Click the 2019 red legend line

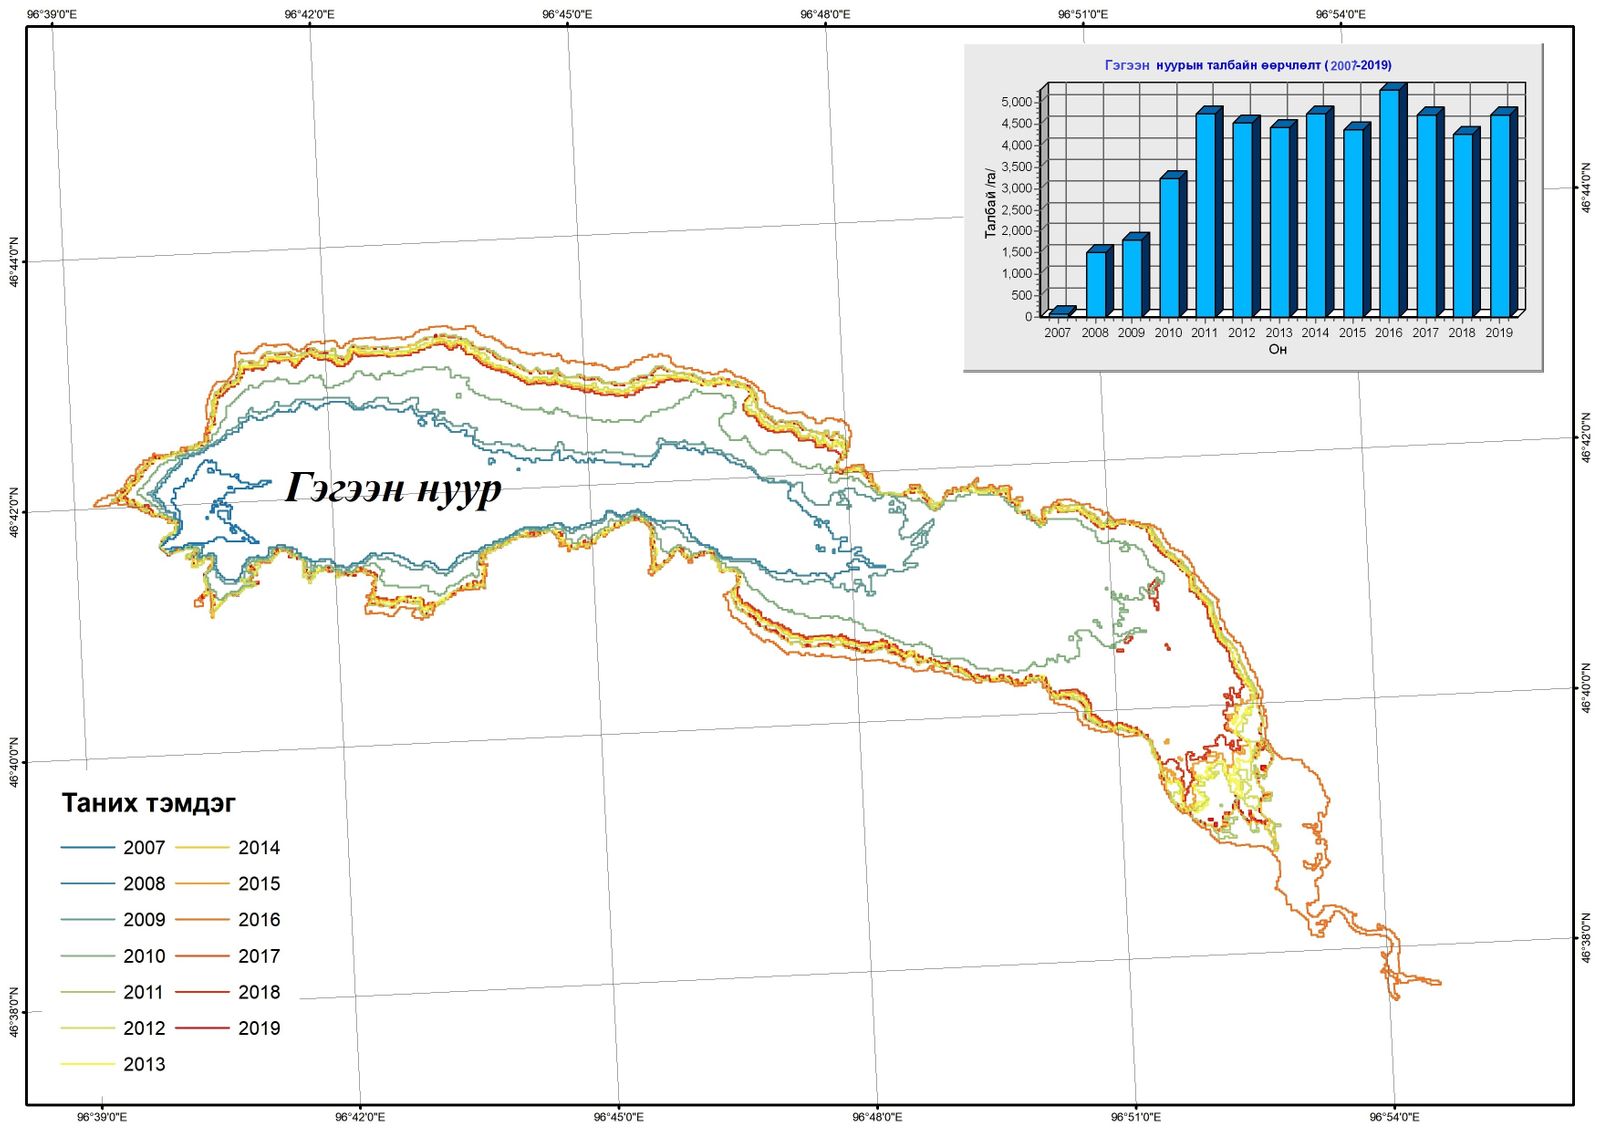click(202, 1028)
